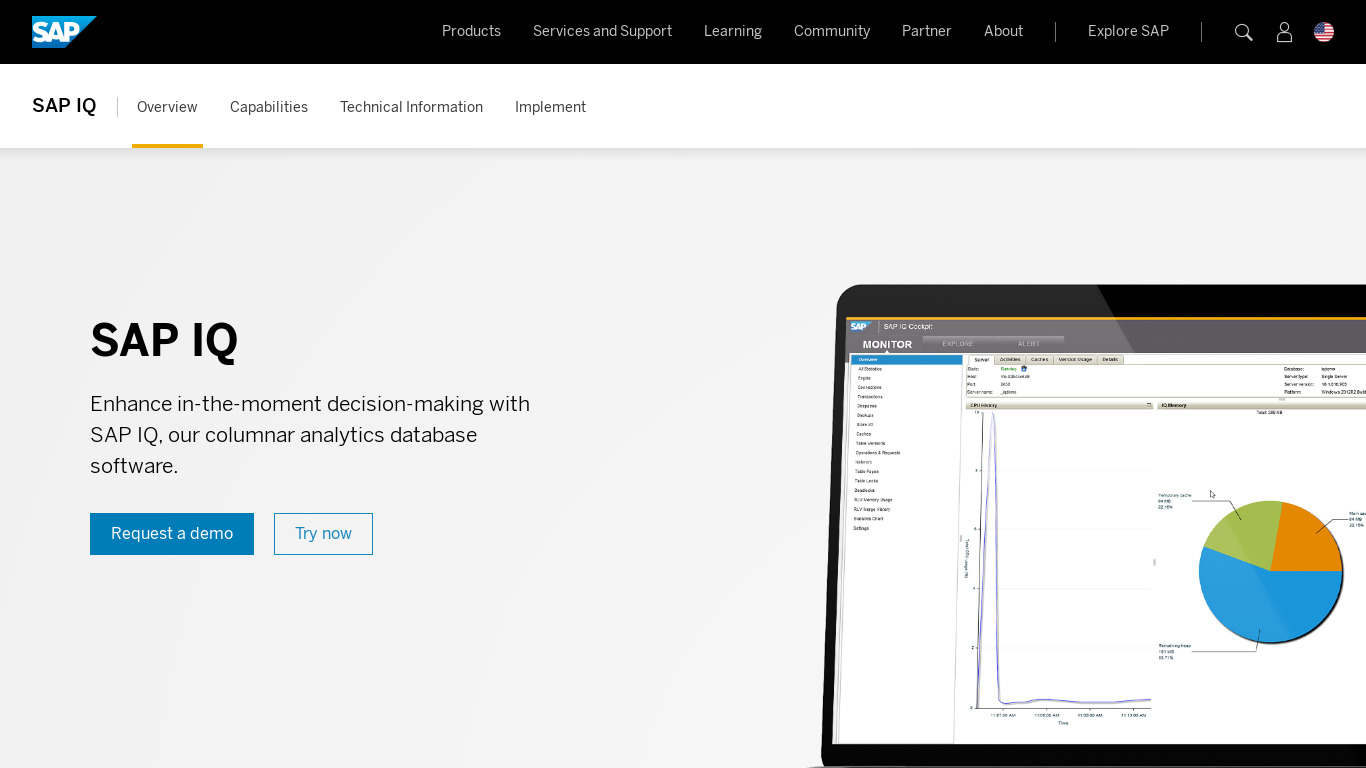Open the Products menu
The width and height of the screenshot is (1366, 768).
[x=471, y=31]
